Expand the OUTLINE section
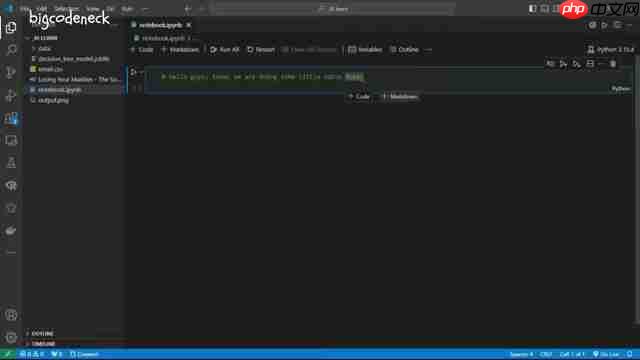640x360 pixels. 42,333
